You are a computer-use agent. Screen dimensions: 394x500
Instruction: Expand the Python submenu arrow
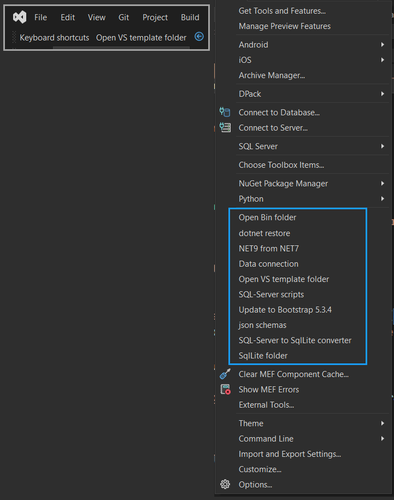click(382, 199)
